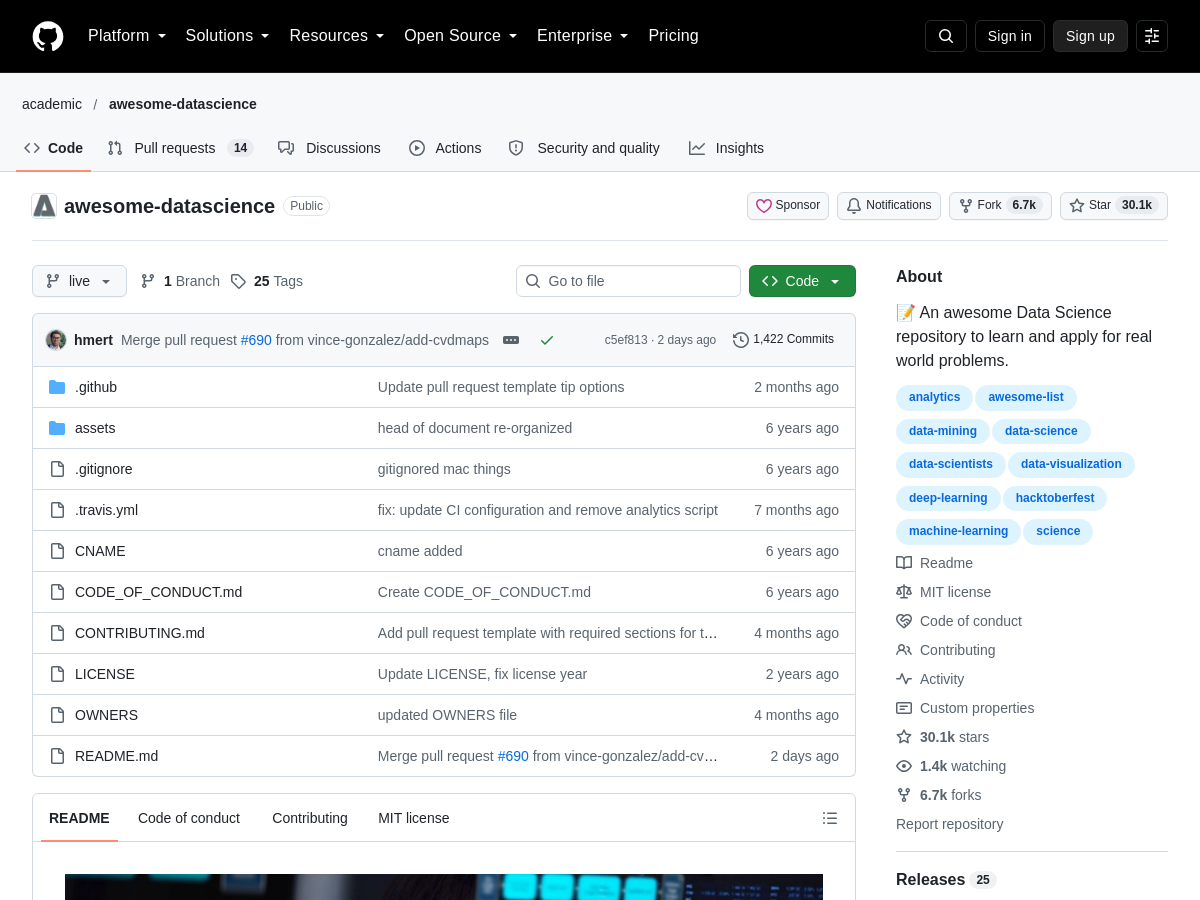Viewport: 1200px width, 900px height.
Task: Click the academic owner link
Action: pyautogui.click(x=52, y=104)
